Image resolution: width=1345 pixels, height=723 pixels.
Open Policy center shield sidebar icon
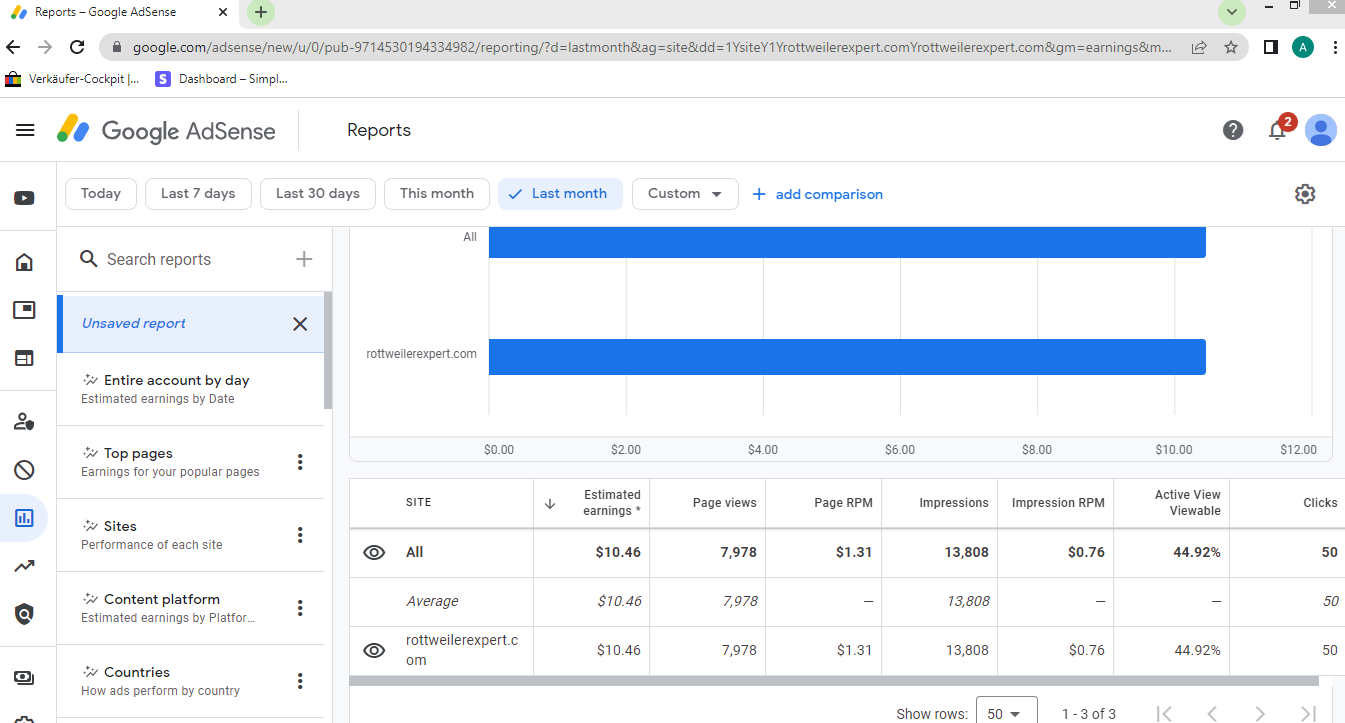(x=24, y=614)
